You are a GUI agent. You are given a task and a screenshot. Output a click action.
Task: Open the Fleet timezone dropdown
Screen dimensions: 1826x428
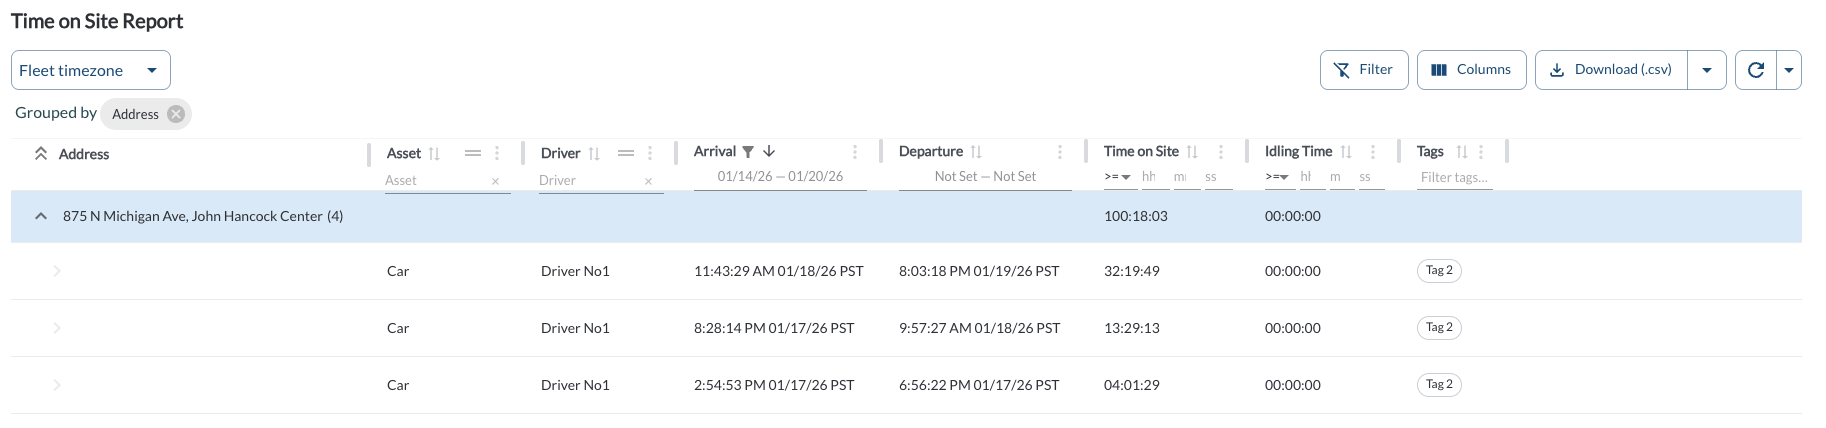pos(91,70)
